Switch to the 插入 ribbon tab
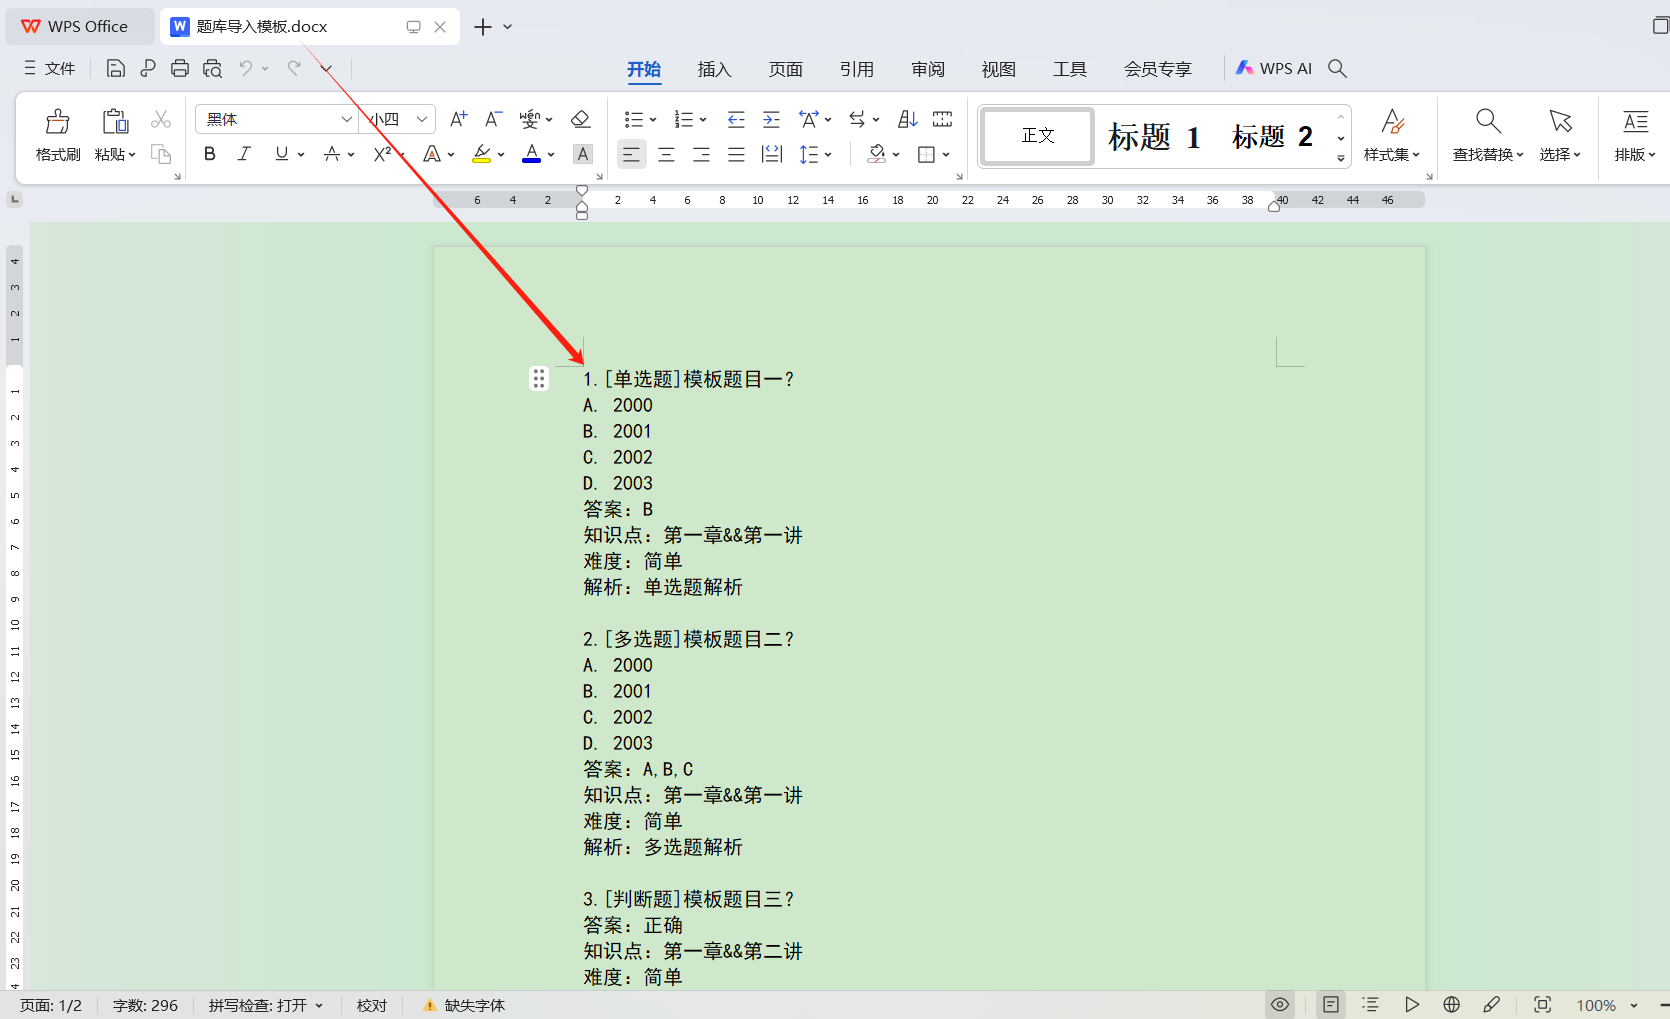 [x=714, y=68]
